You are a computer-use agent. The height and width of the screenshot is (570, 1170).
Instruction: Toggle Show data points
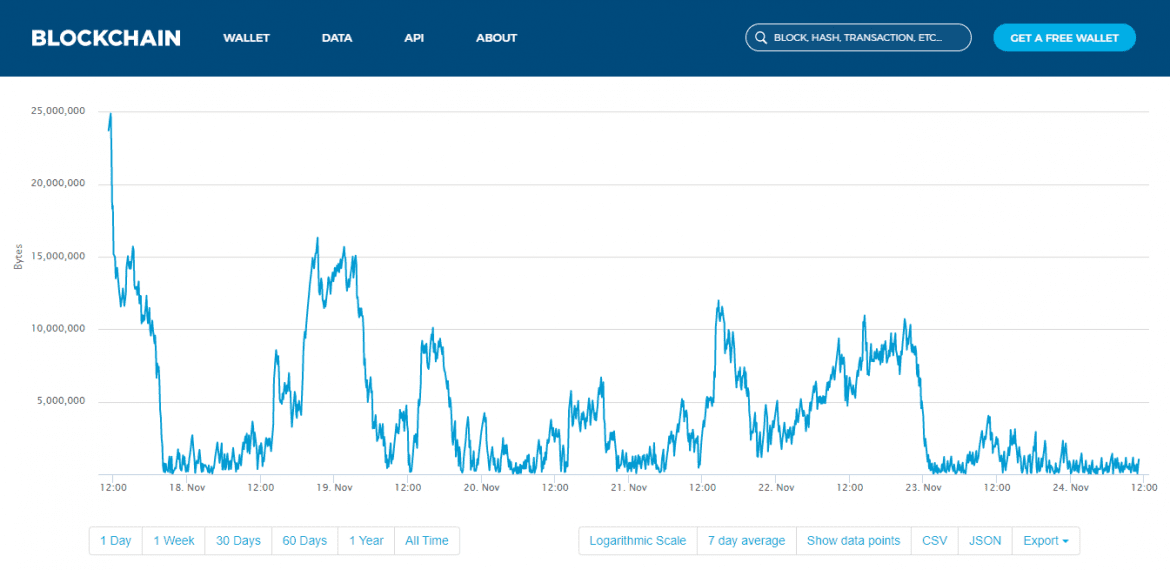tap(853, 541)
